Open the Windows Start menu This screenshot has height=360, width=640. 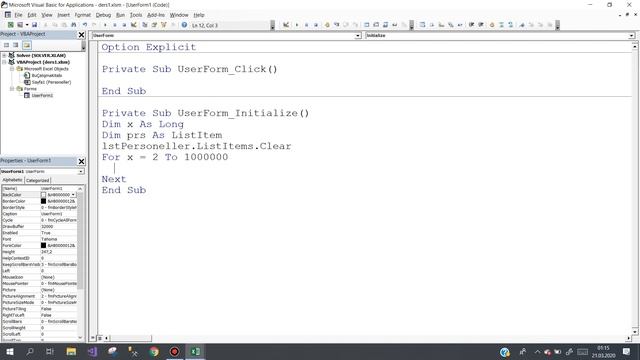click(9, 351)
